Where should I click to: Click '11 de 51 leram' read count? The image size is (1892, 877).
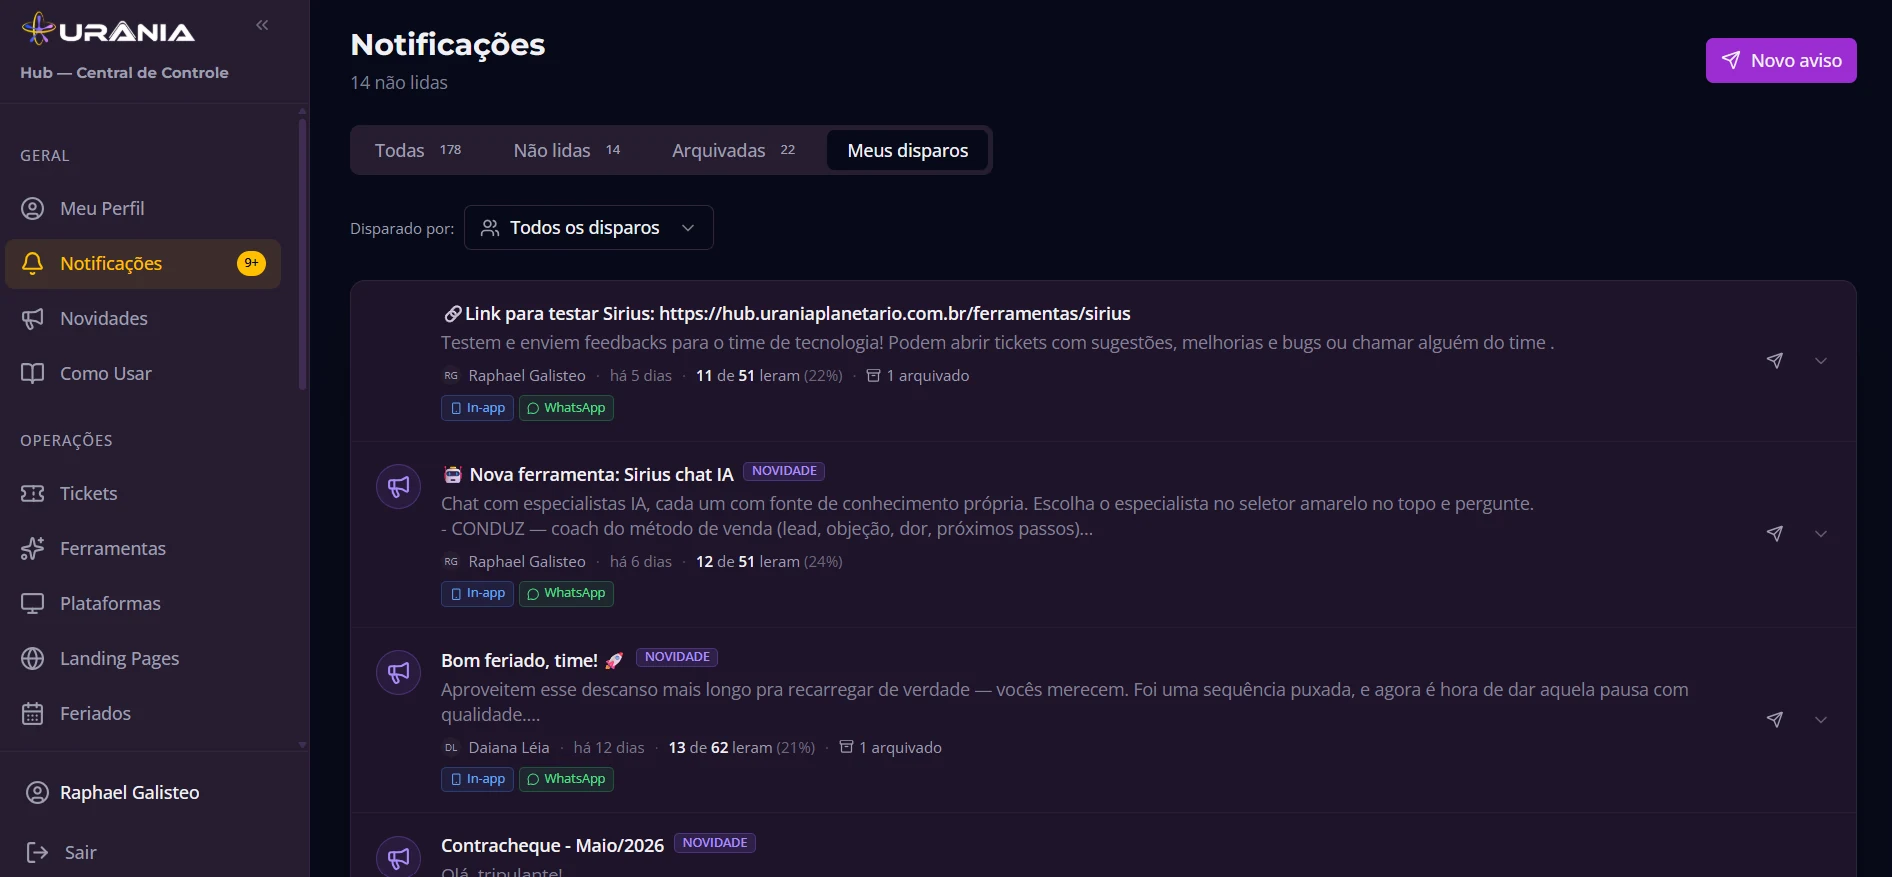tap(769, 375)
